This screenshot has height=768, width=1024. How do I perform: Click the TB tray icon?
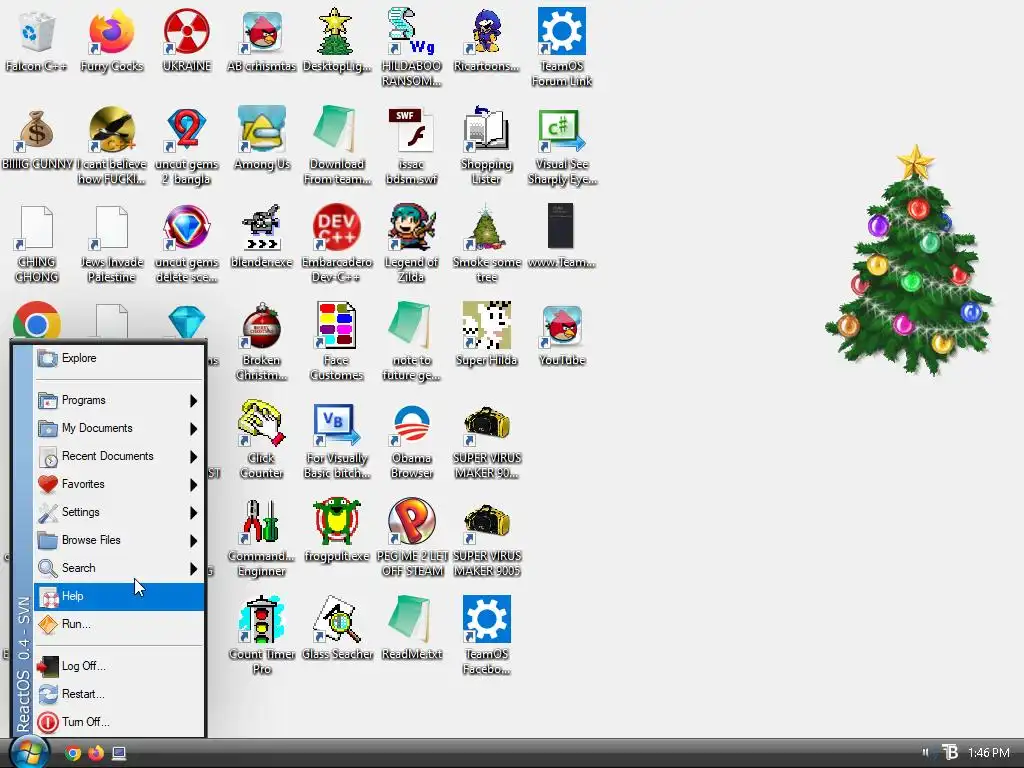(x=950, y=752)
